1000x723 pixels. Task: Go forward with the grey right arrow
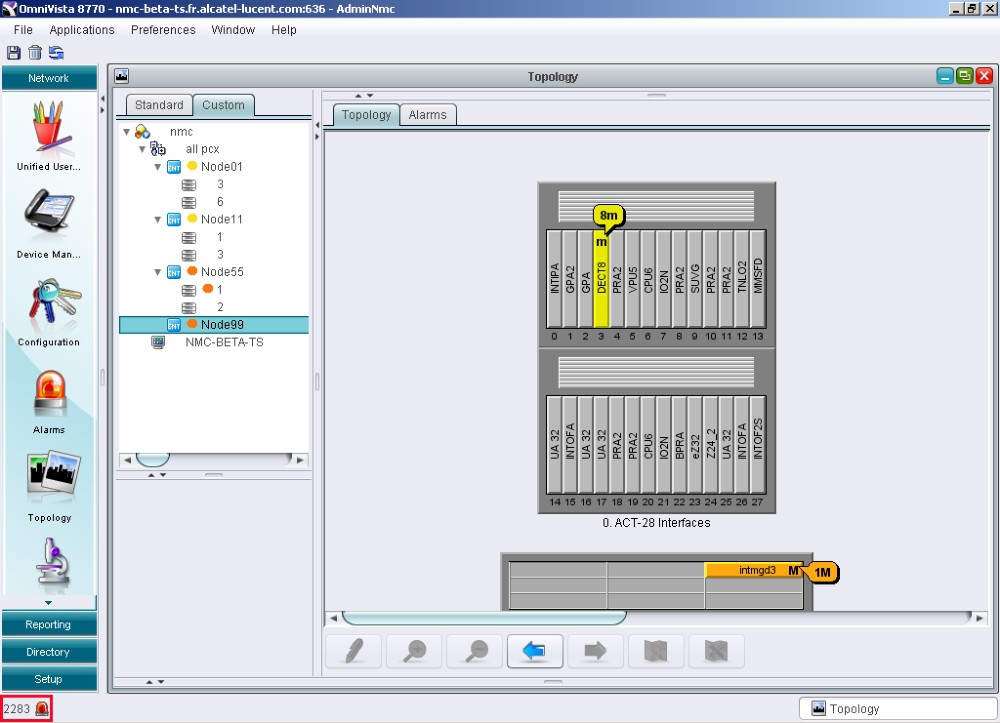click(x=595, y=651)
